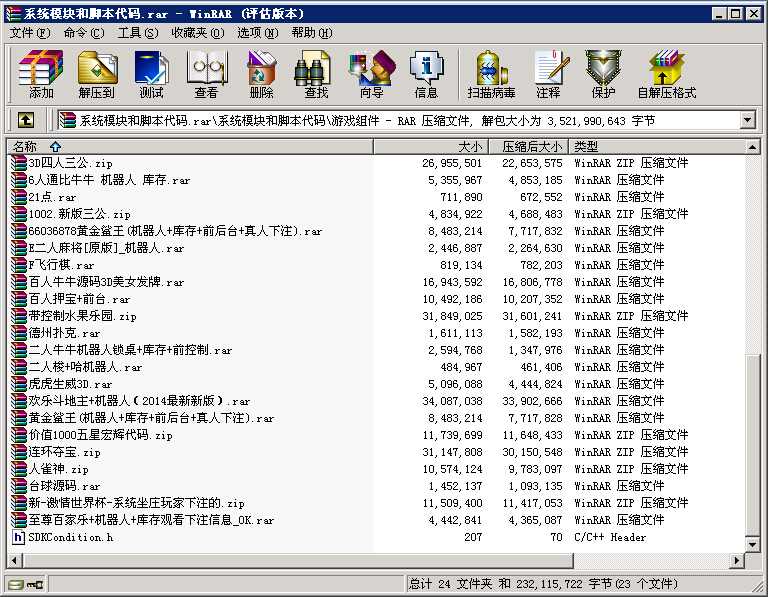Click archive icon of 台球源码.rar
The height and width of the screenshot is (597, 768).
[19, 486]
